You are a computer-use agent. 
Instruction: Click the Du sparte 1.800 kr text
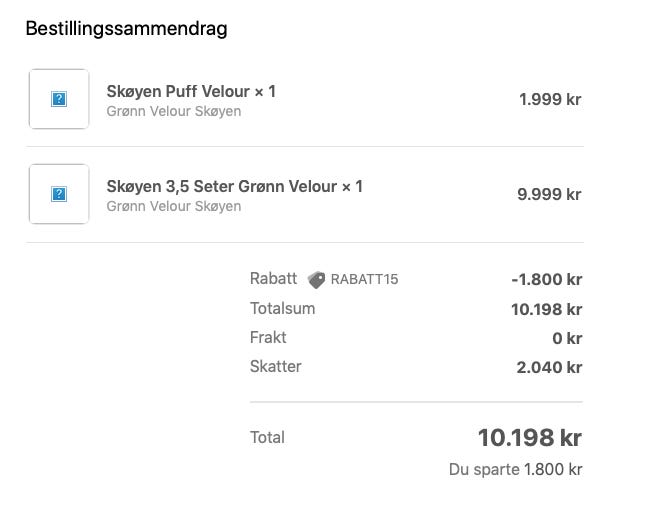515,469
